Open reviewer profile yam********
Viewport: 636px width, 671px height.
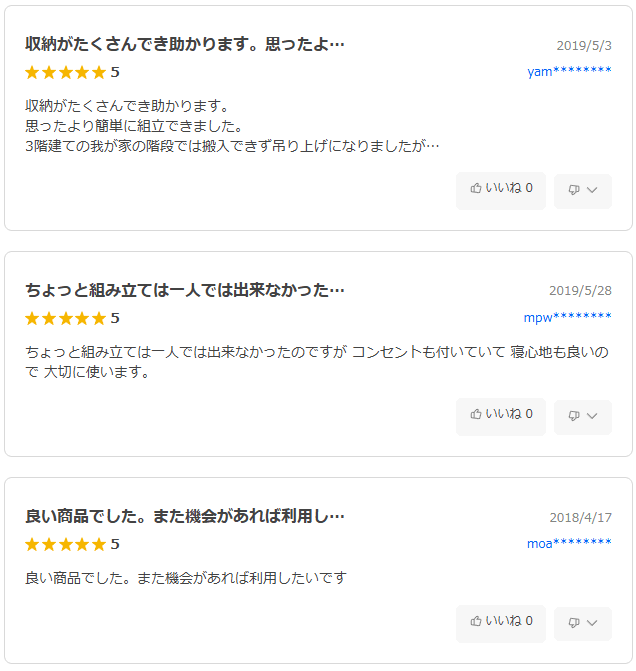click(x=569, y=72)
